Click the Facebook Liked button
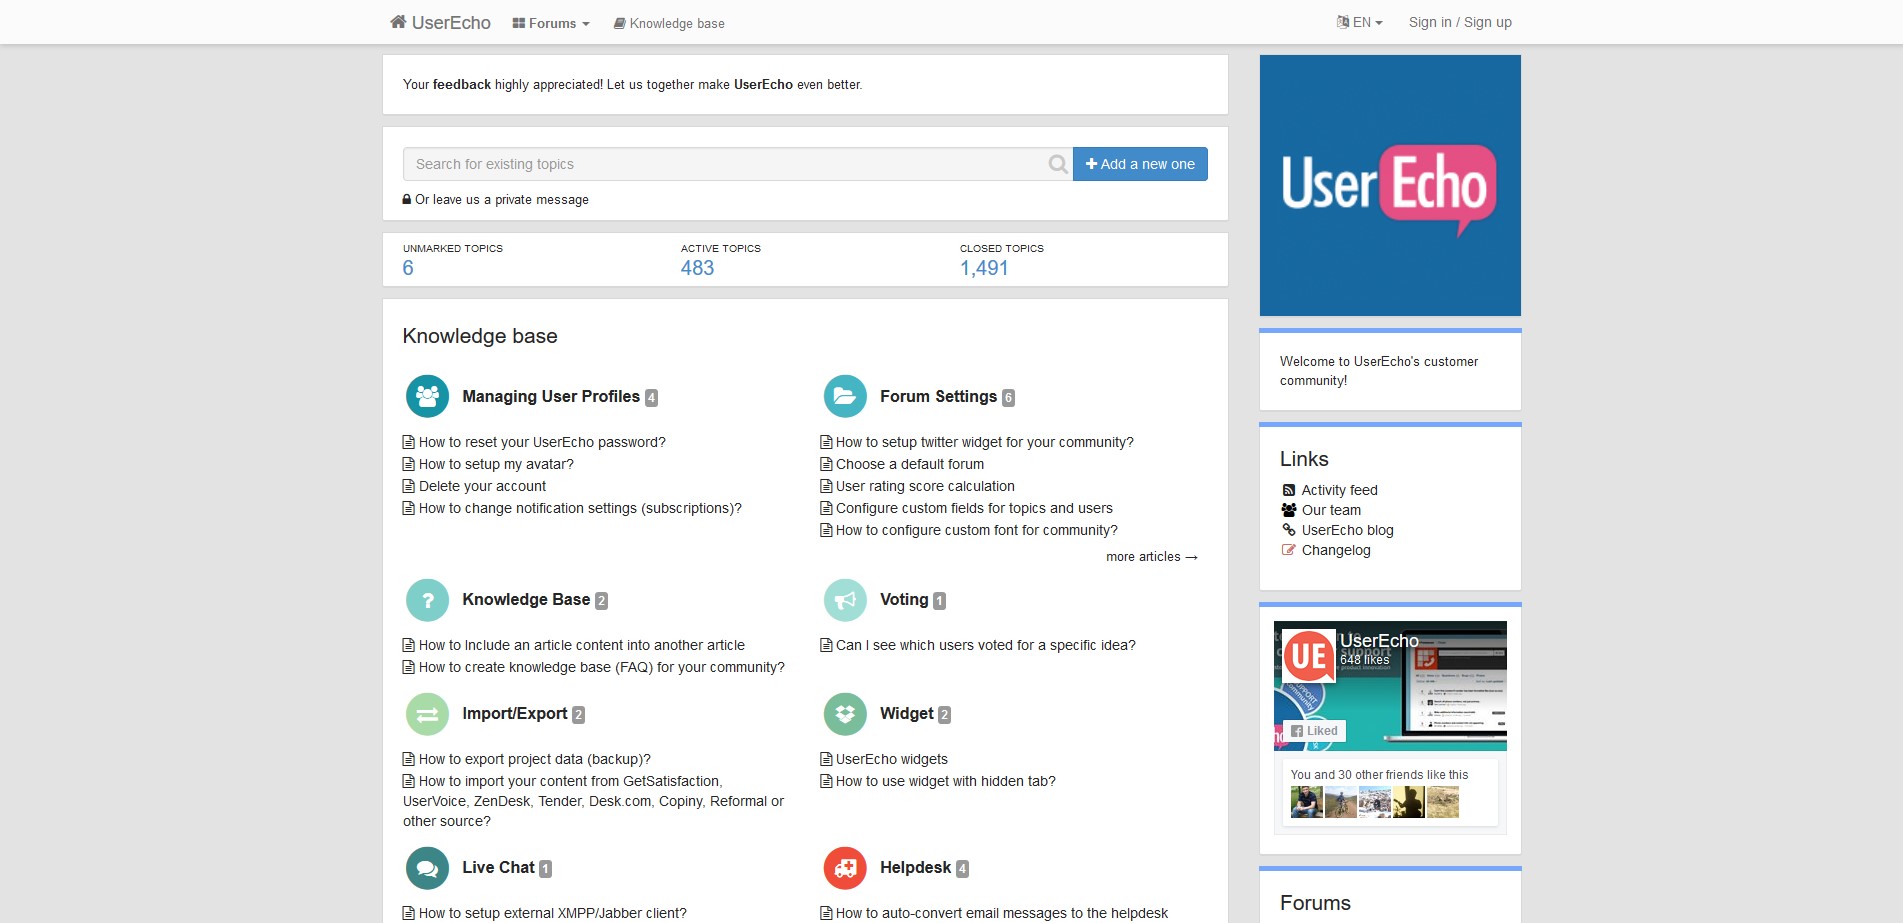The height and width of the screenshot is (923, 1903). pyautogui.click(x=1315, y=731)
